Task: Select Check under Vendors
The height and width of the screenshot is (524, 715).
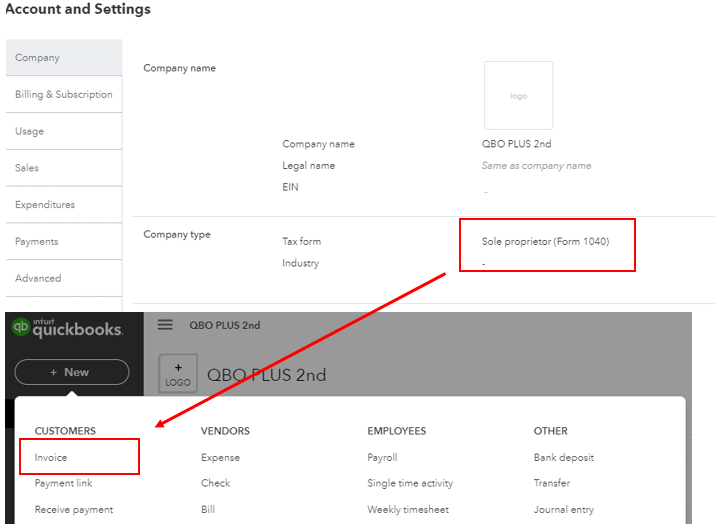Action: coord(216,483)
